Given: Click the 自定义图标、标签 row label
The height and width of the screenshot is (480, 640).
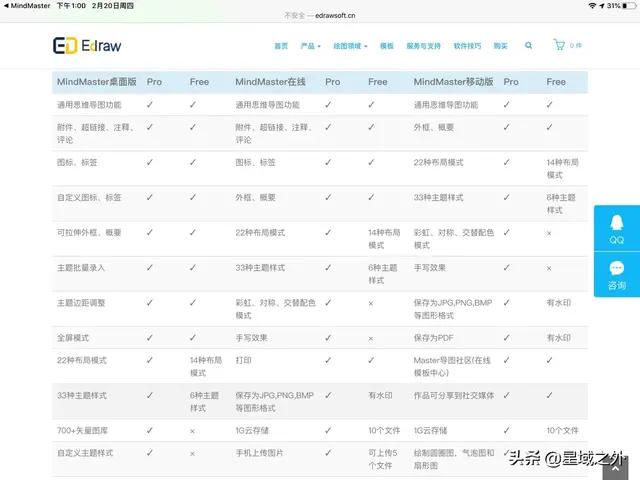Looking at the screenshot, I should (x=89, y=198).
